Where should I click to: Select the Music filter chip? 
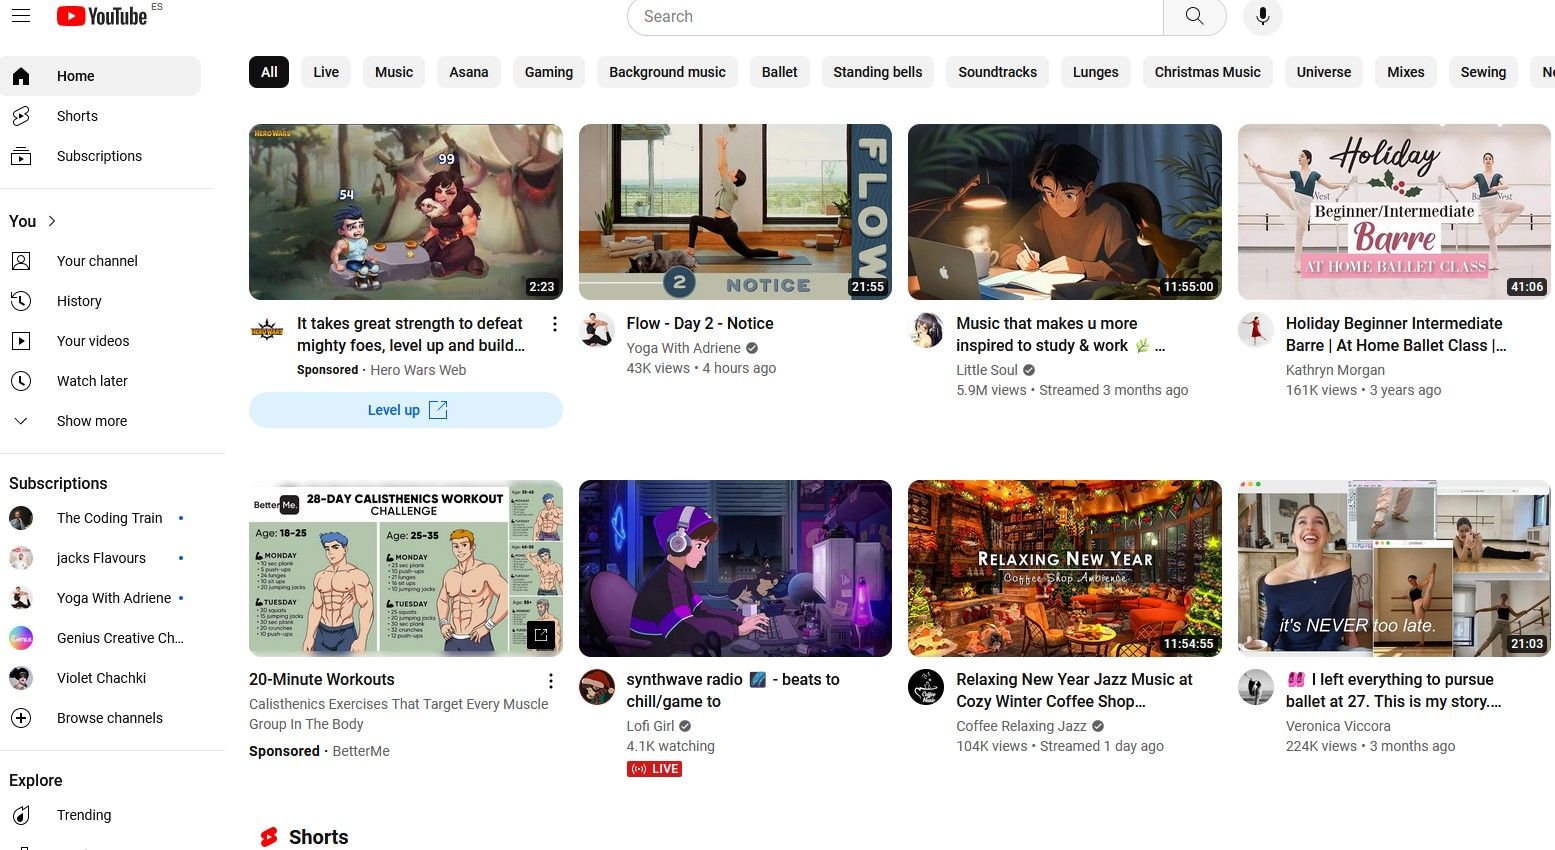[393, 71]
